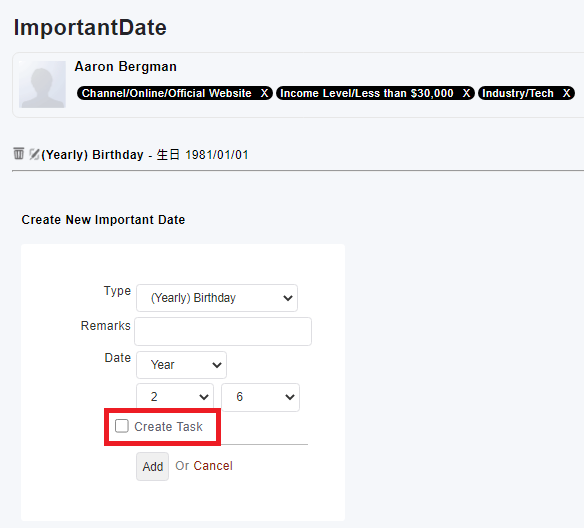Open the Aaron Bergman contact name
Screen dimensions: 584x528
(126, 67)
